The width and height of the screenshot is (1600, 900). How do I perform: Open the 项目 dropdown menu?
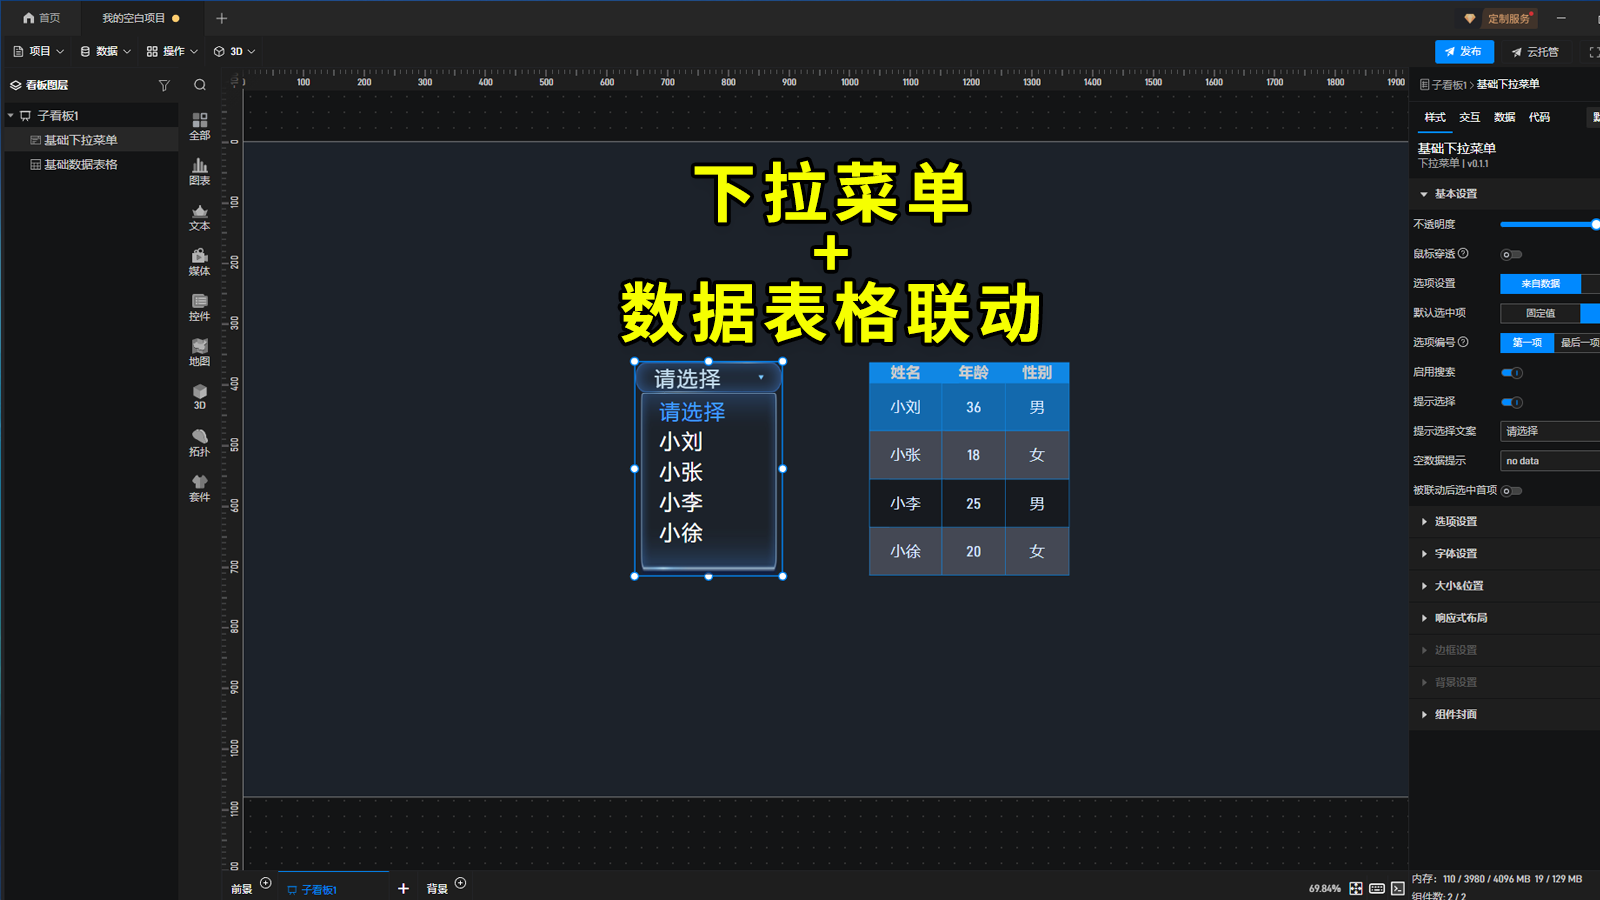point(38,51)
